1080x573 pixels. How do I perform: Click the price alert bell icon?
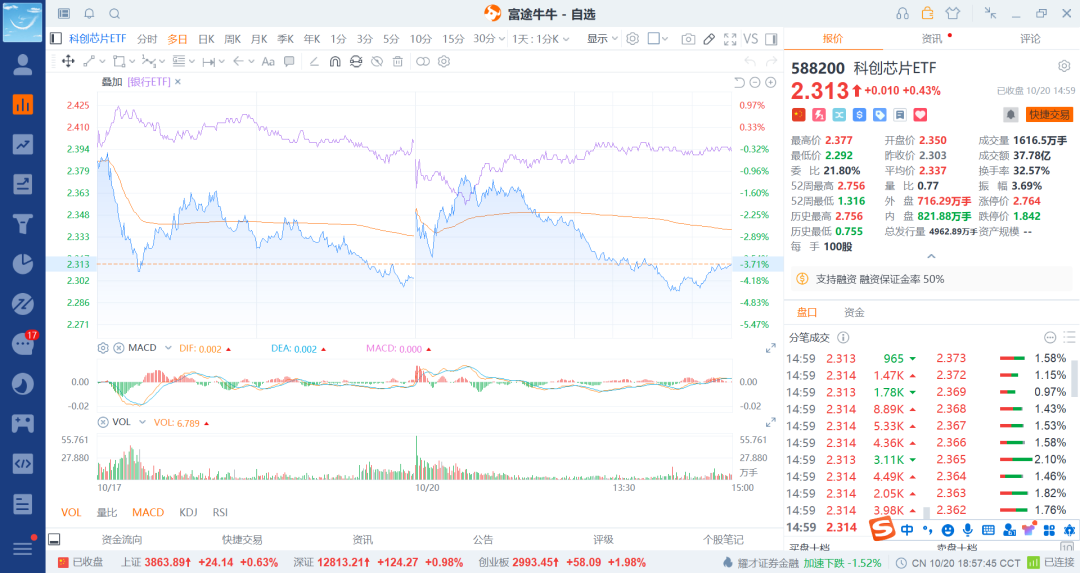click(1010, 115)
